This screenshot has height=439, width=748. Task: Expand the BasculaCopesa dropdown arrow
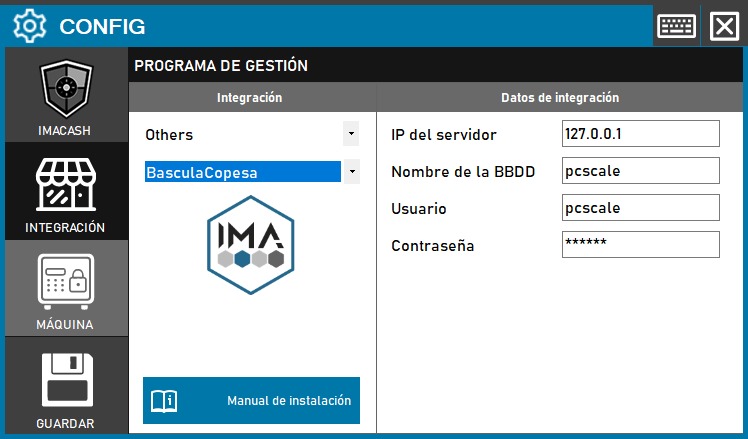[x=350, y=172]
